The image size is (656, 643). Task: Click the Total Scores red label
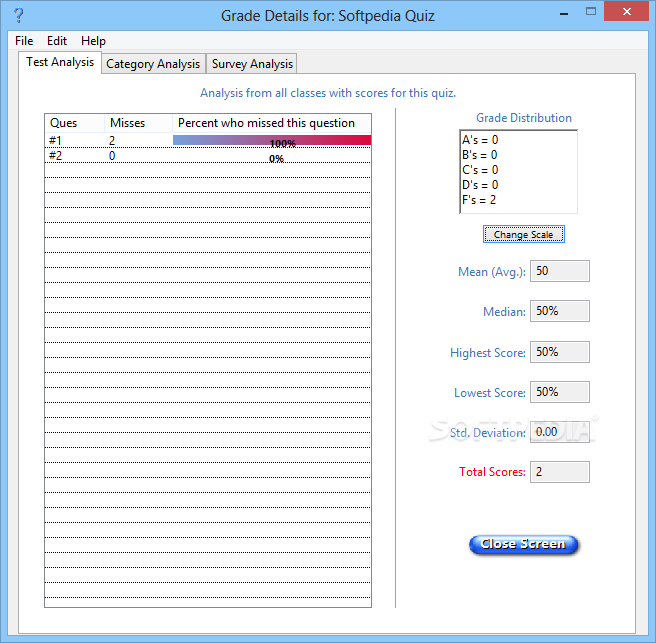(x=492, y=472)
